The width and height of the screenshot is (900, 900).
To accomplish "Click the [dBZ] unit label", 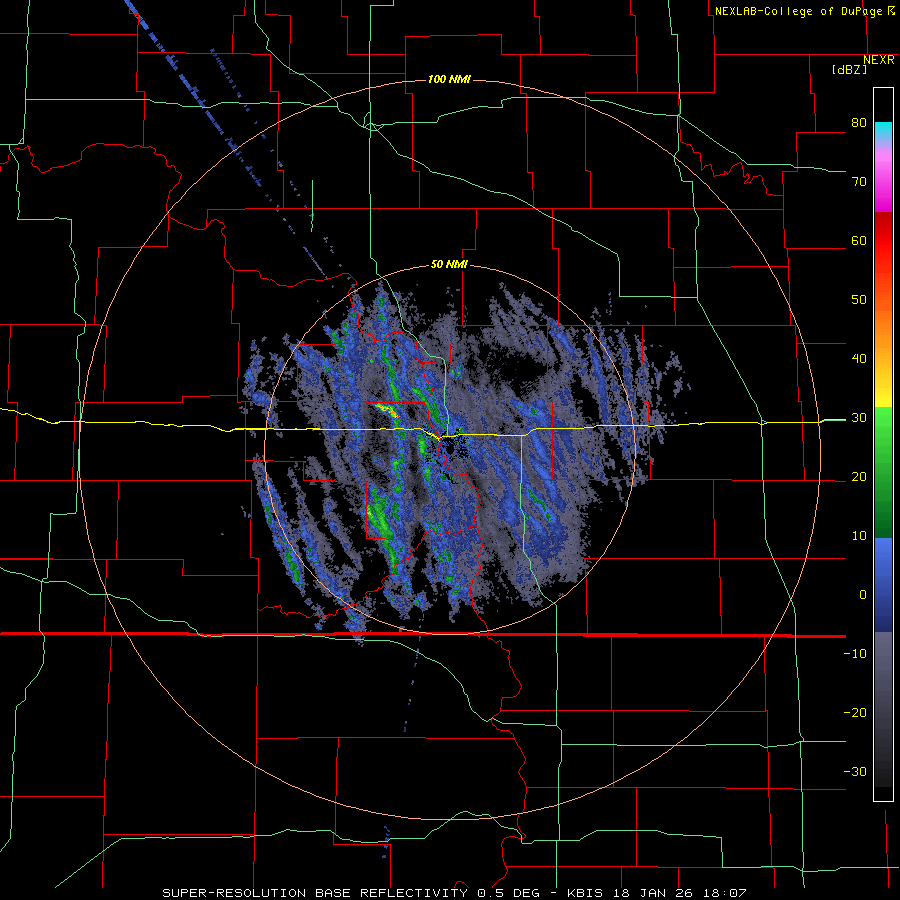I will pyautogui.click(x=849, y=70).
